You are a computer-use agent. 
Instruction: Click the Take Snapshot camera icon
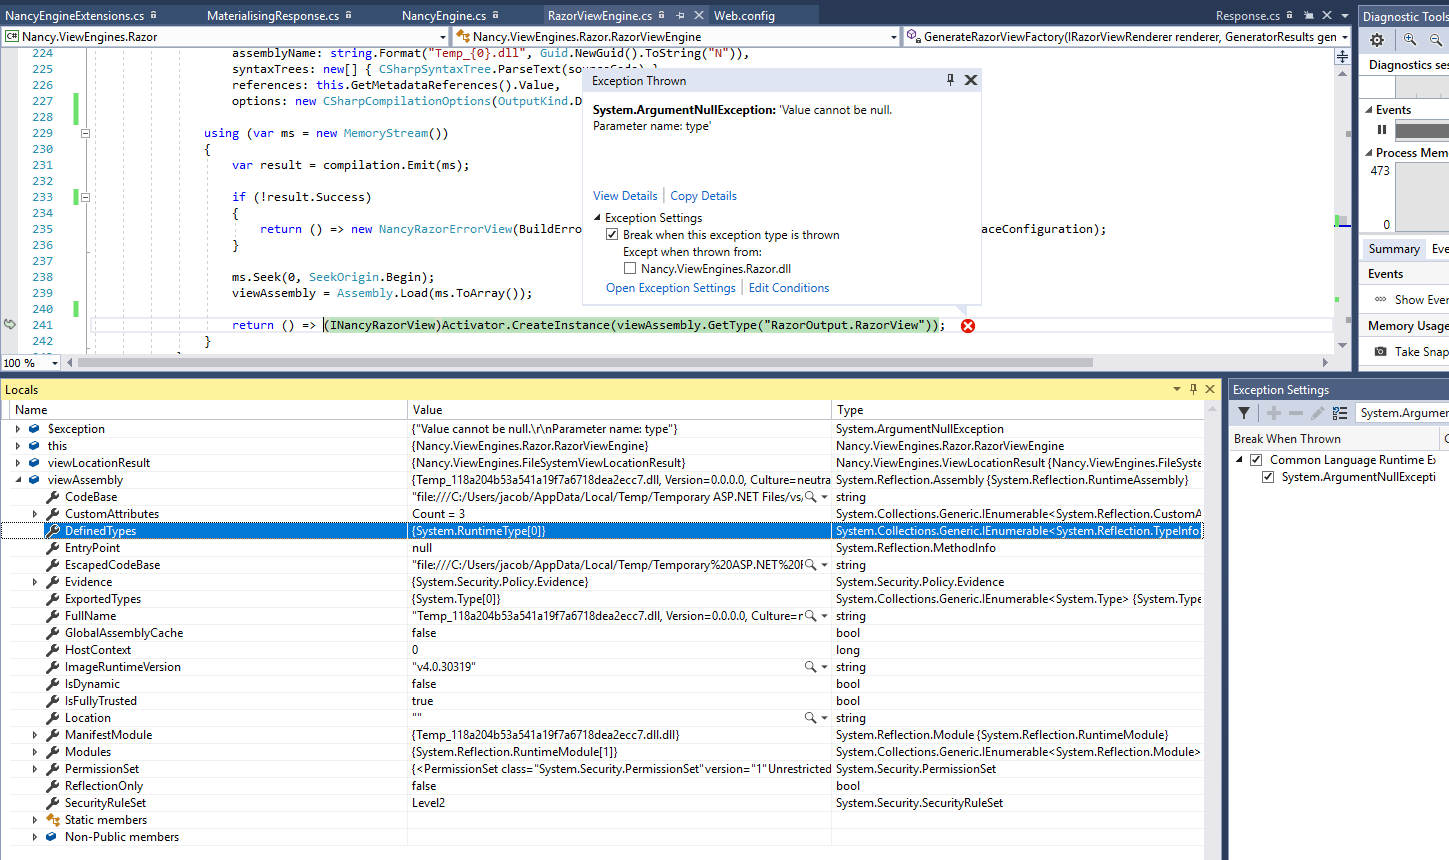[1381, 352]
